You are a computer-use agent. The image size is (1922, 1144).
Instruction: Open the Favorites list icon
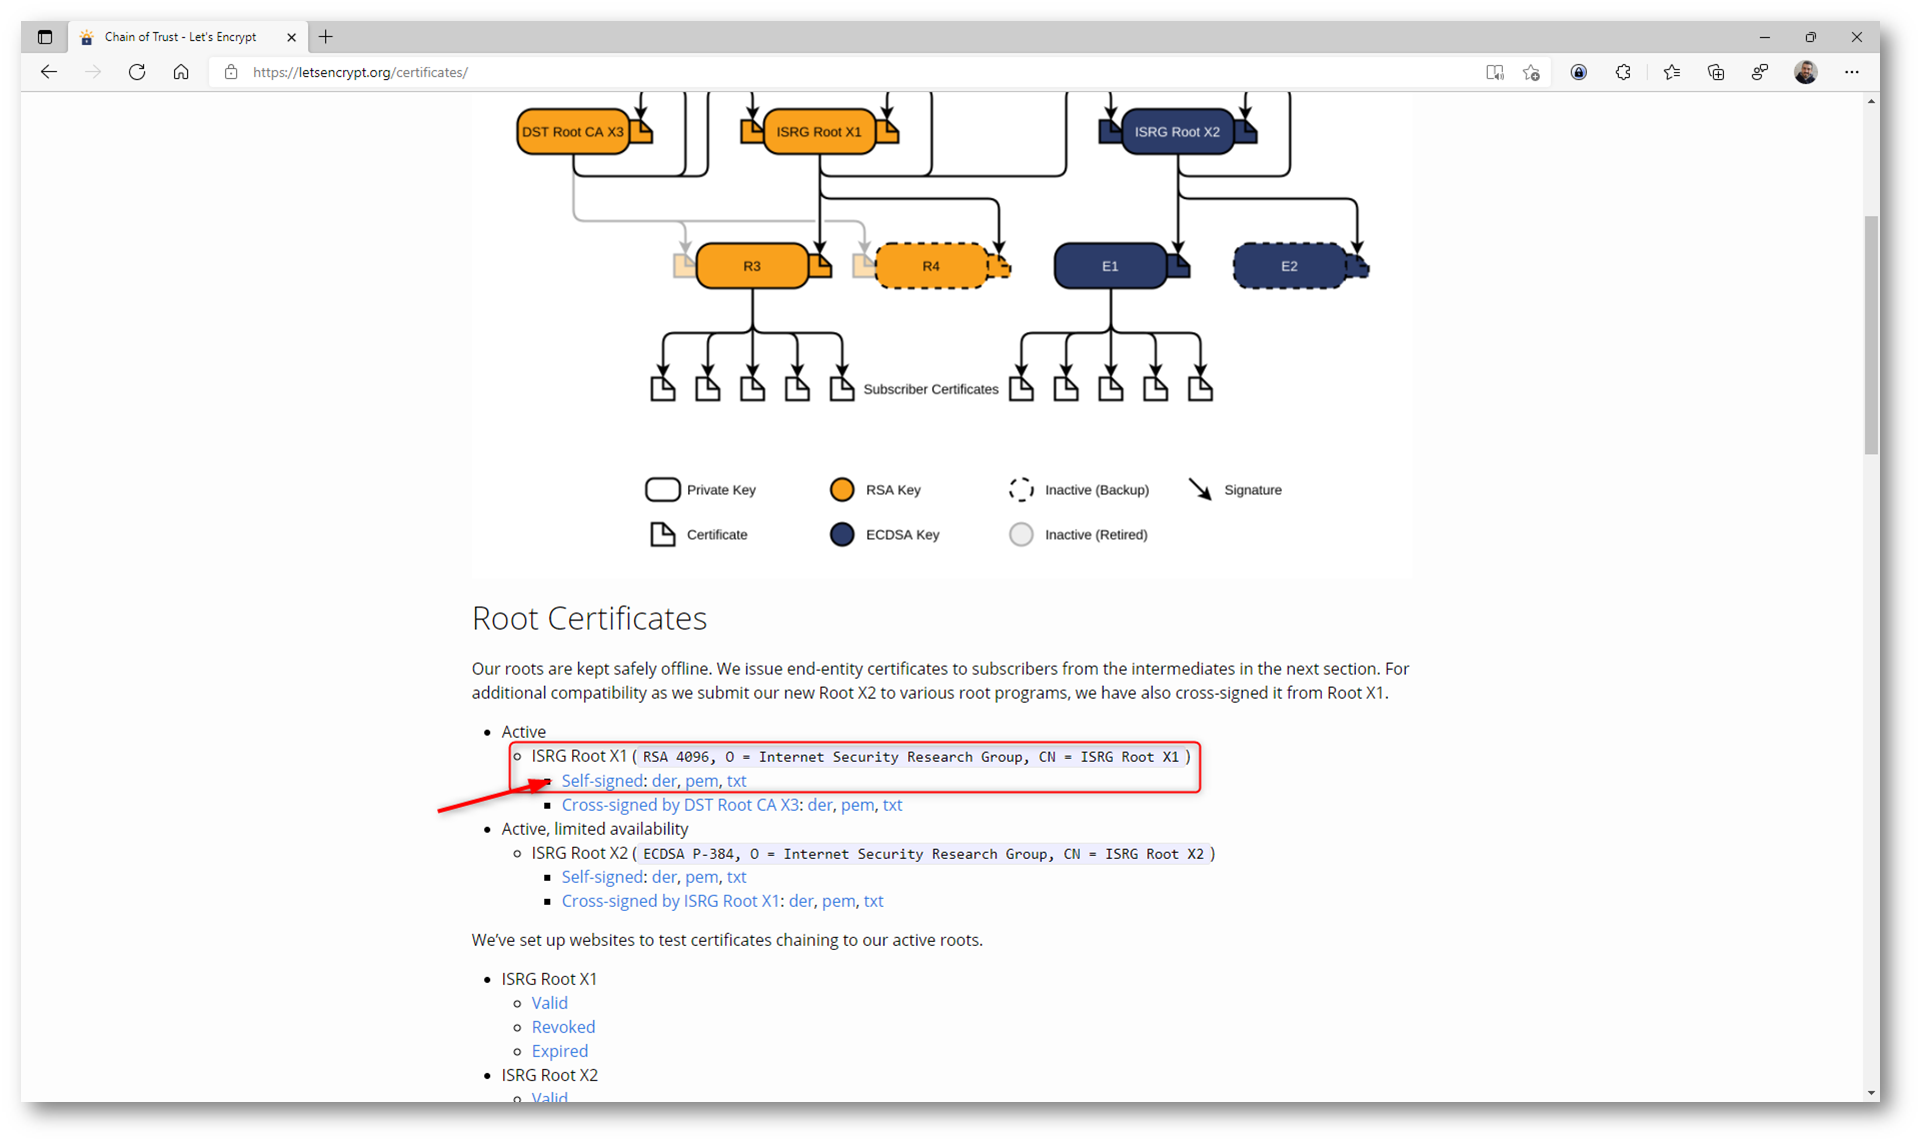[1671, 72]
